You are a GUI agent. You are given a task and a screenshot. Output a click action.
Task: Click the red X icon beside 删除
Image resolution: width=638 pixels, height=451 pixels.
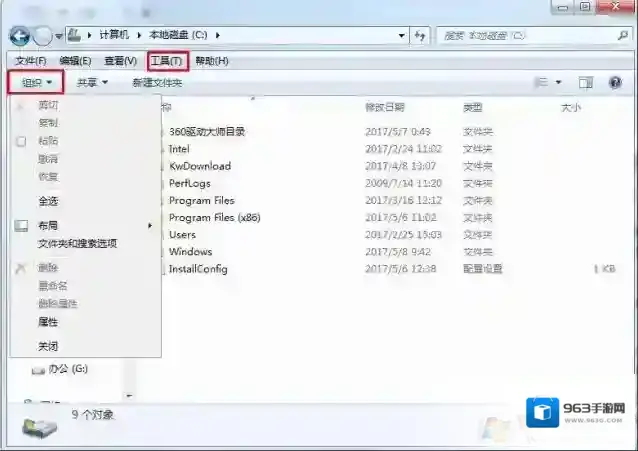pos(20,268)
